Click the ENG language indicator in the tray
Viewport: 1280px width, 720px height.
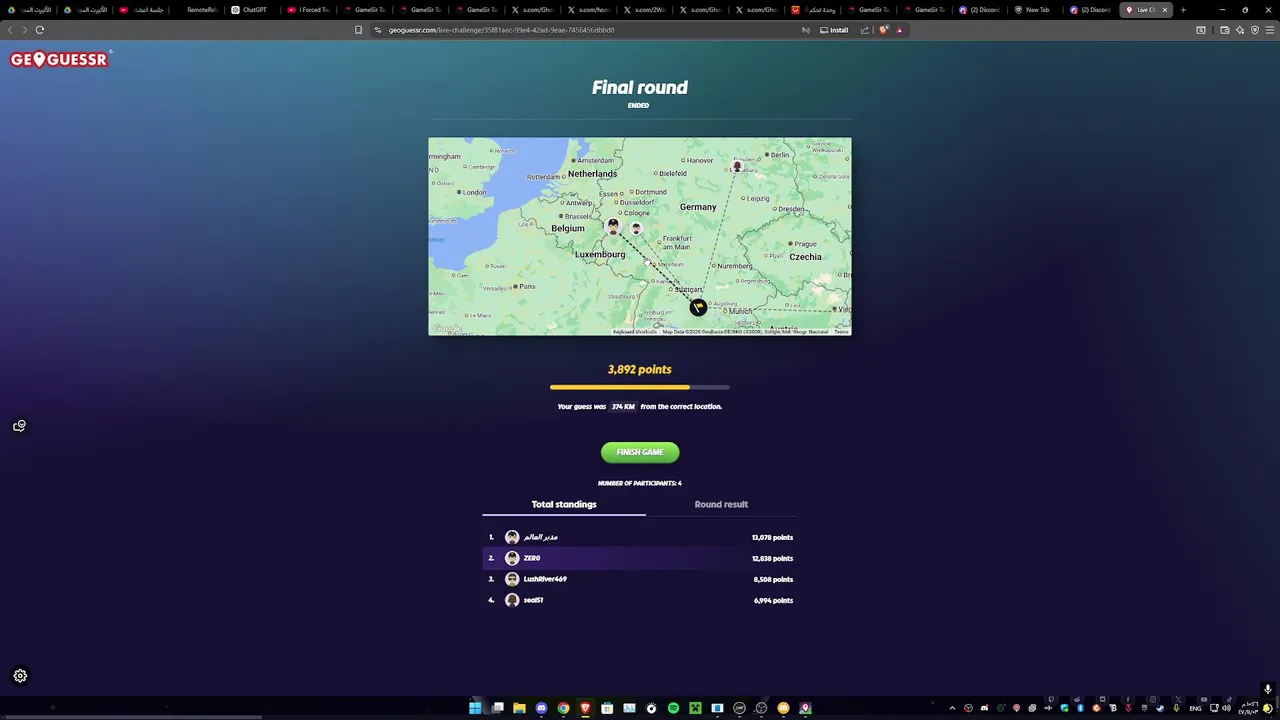(x=1195, y=708)
